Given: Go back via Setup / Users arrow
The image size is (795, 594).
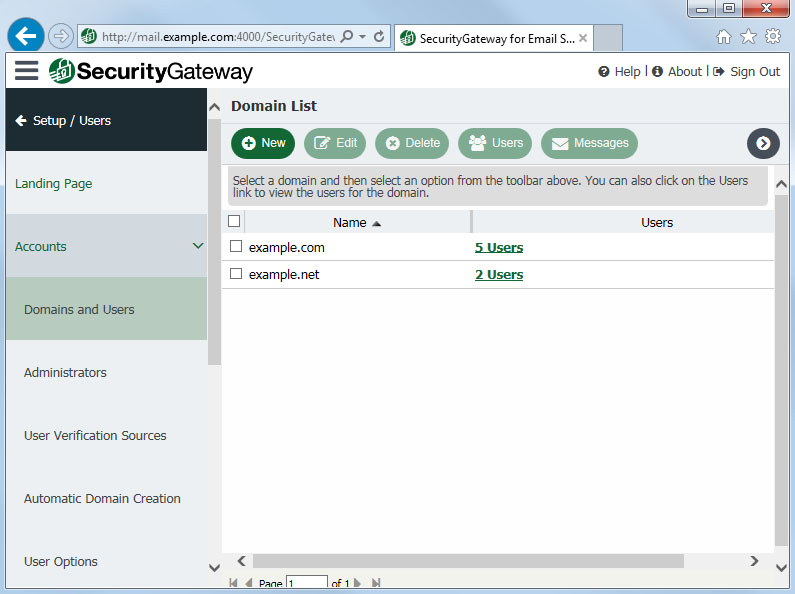Looking at the screenshot, I should click(21, 121).
